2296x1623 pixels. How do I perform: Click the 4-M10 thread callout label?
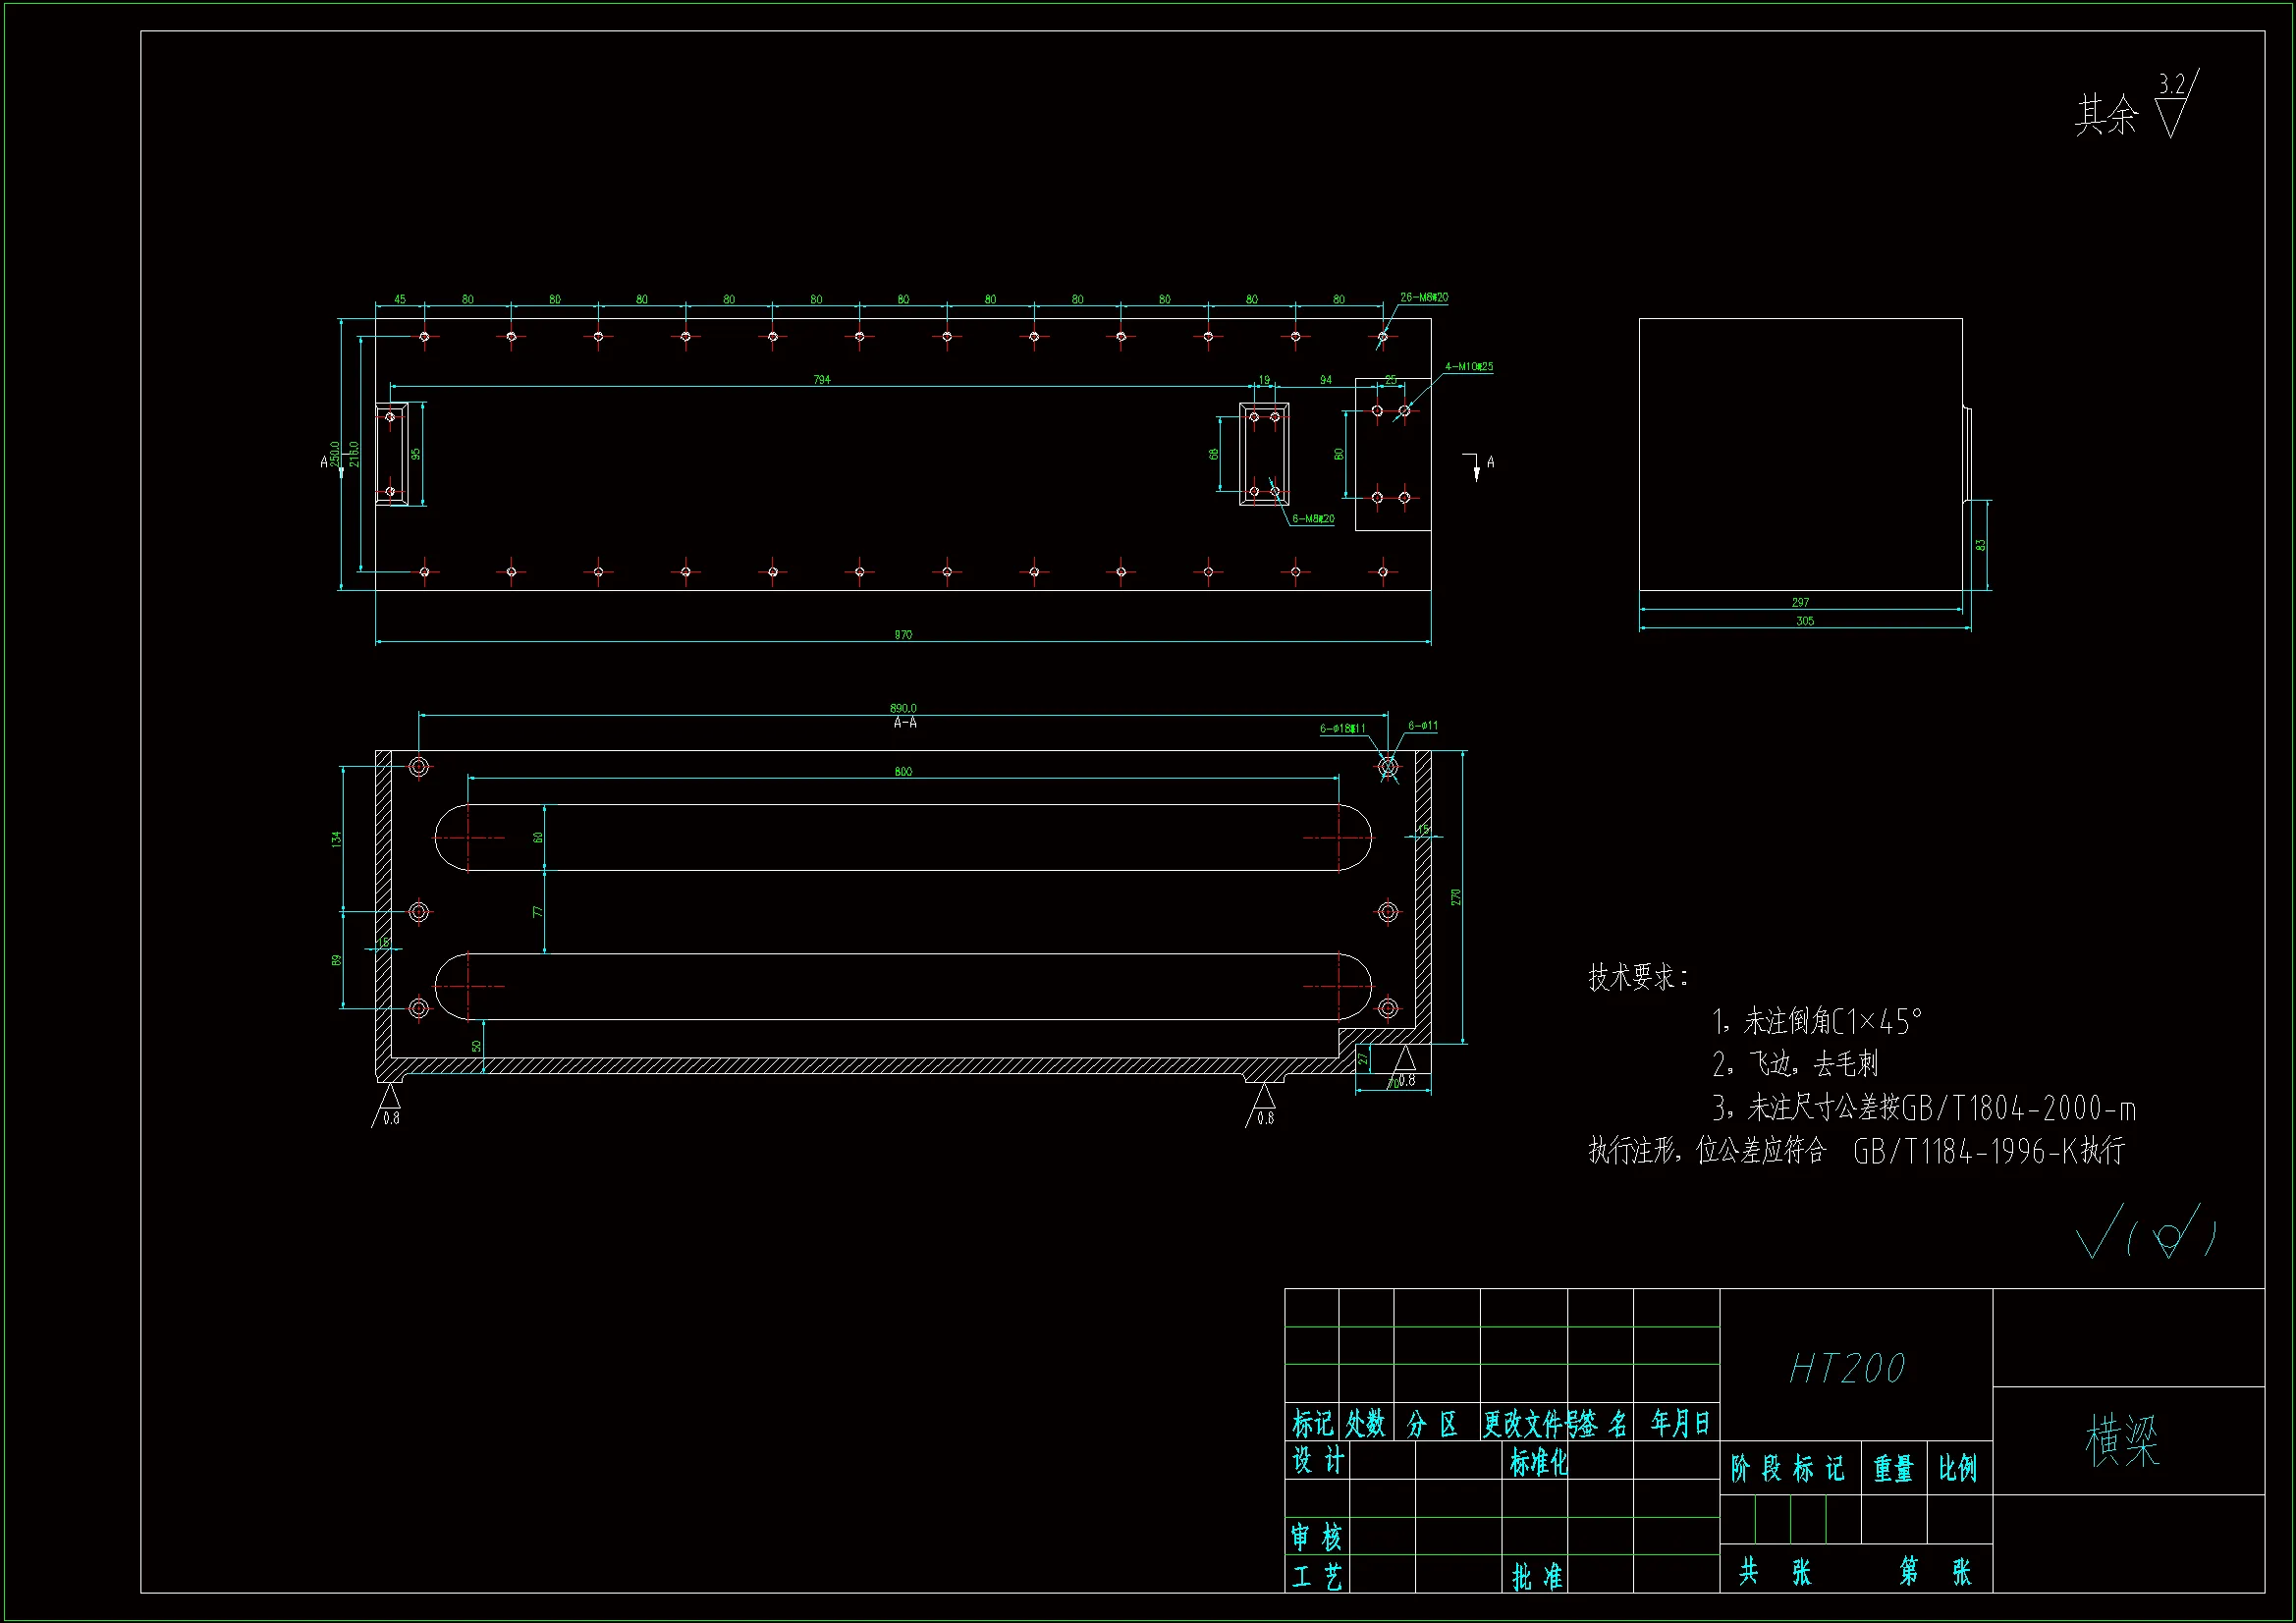(x=1469, y=367)
